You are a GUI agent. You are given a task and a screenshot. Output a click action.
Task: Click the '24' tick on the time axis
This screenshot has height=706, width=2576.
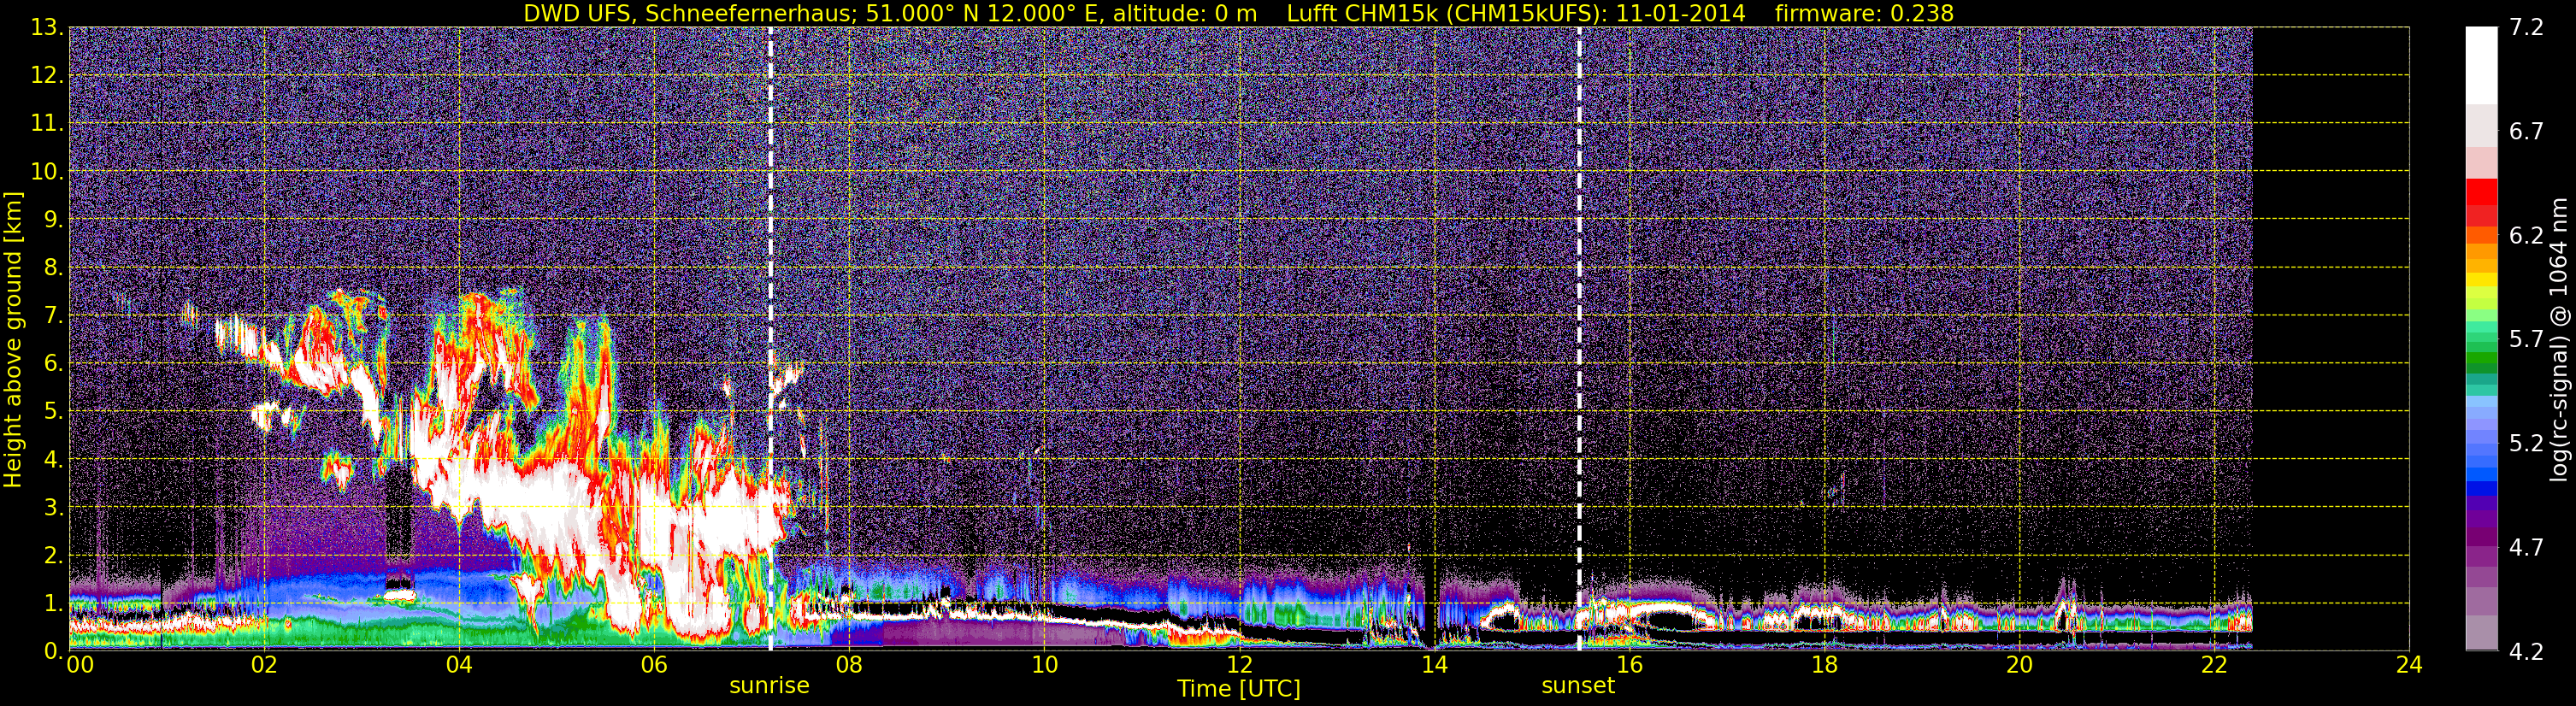(x=2409, y=666)
